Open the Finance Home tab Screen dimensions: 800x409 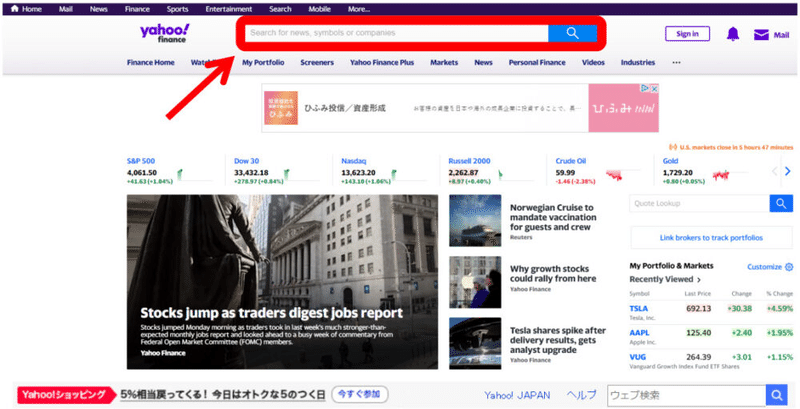(151, 62)
